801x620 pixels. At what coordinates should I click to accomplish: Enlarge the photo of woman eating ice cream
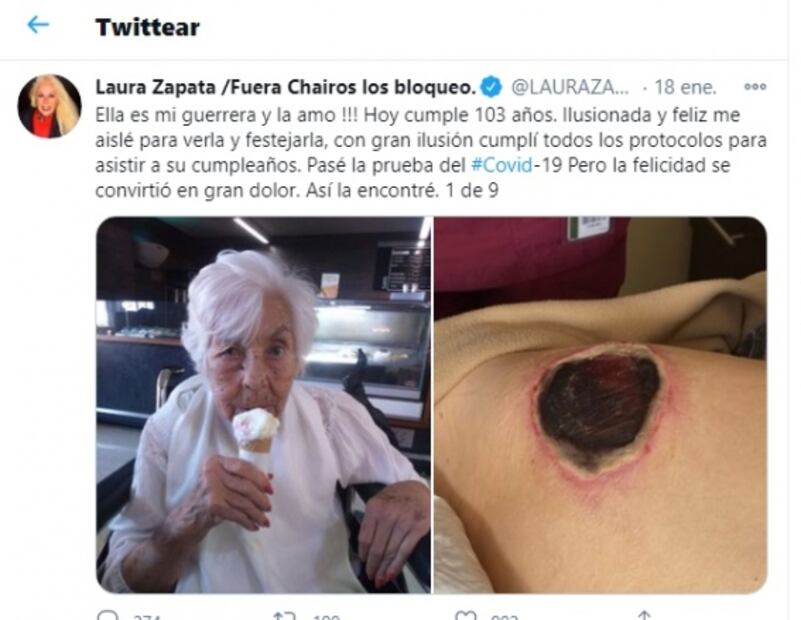[x=264, y=405]
